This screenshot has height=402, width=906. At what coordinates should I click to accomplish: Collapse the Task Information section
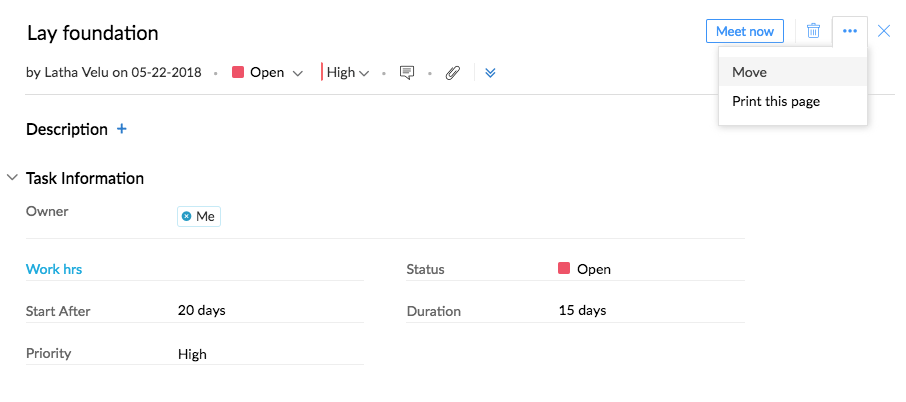12,178
